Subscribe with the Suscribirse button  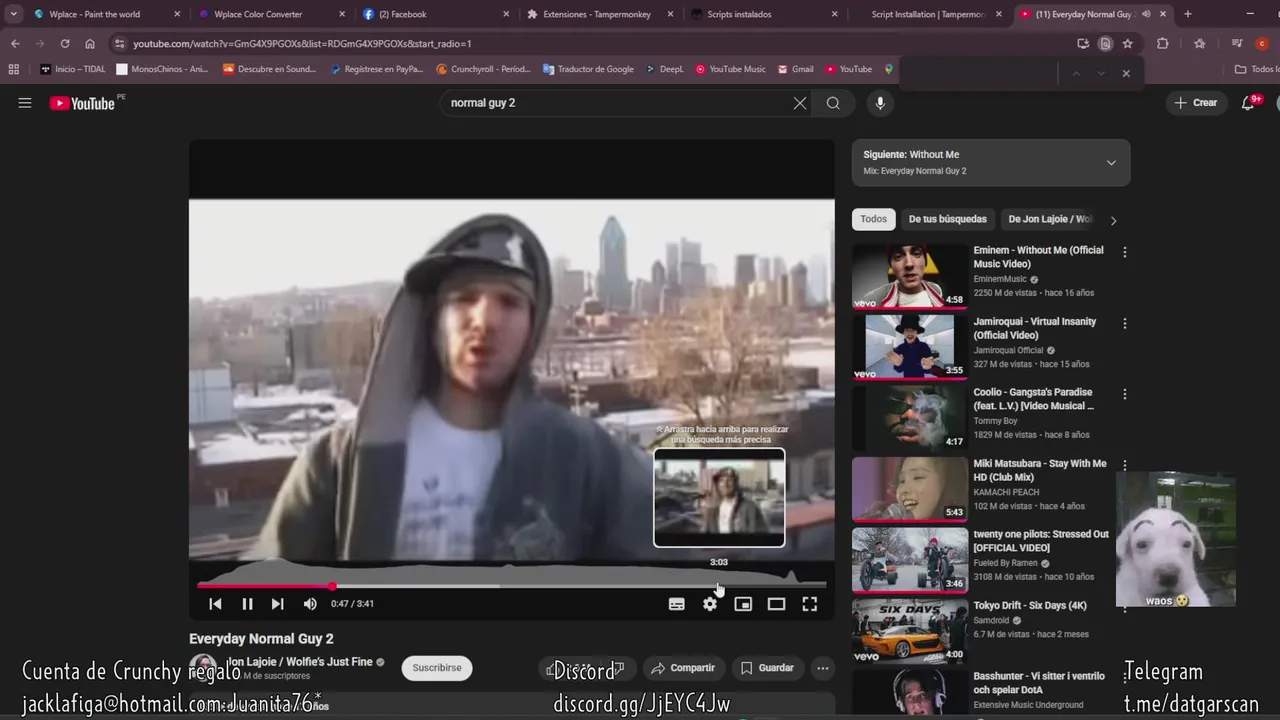tap(437, 668)
